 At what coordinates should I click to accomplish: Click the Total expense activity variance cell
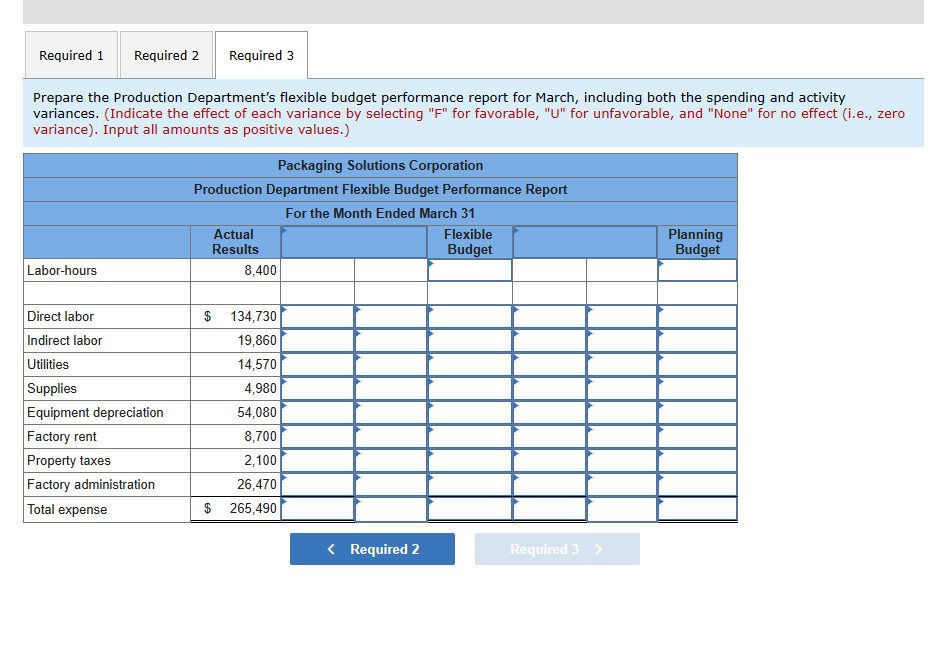549,509
